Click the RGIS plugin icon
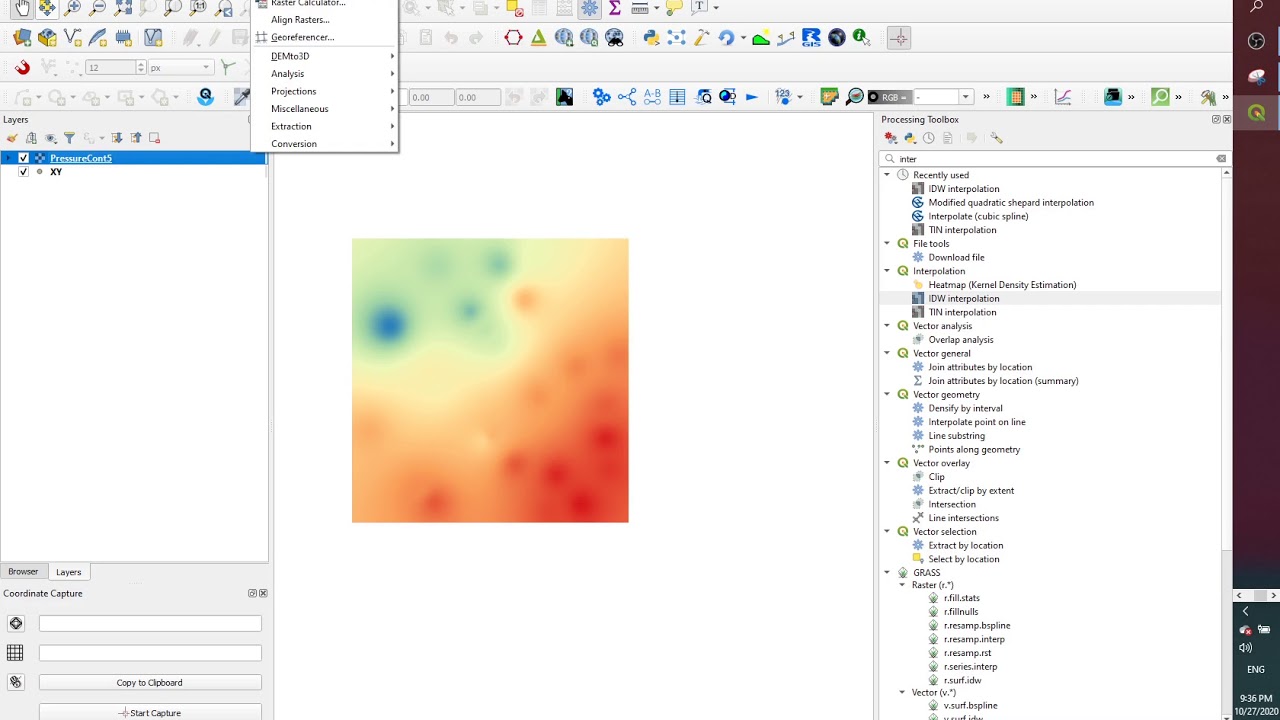 point(811,38)
